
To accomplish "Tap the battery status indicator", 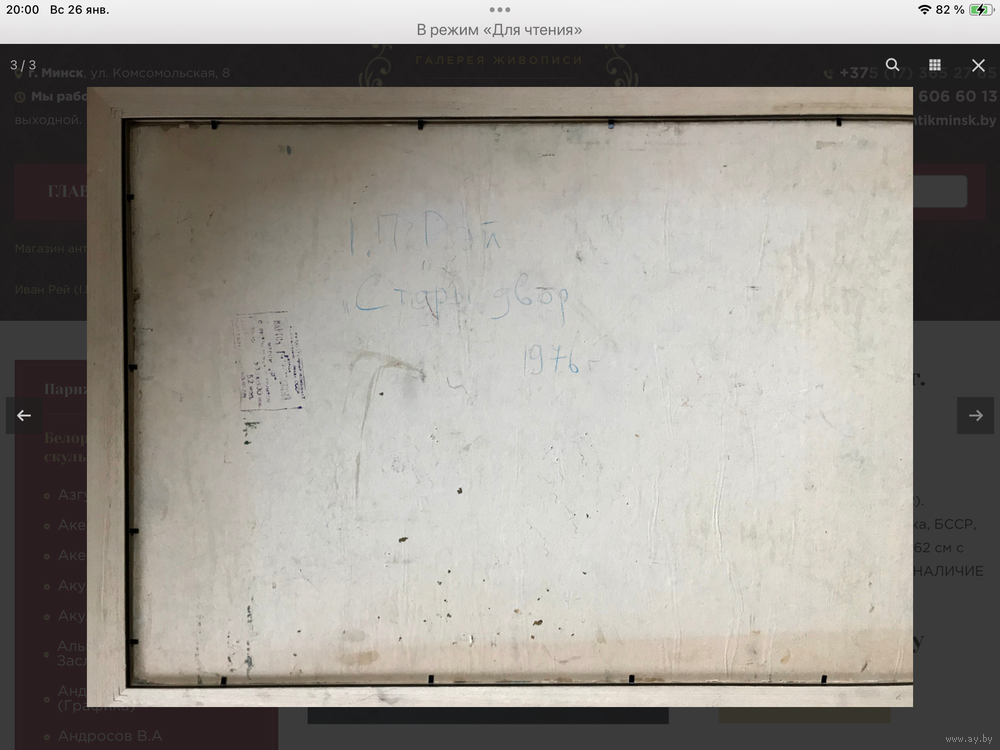I will [981, 10].
